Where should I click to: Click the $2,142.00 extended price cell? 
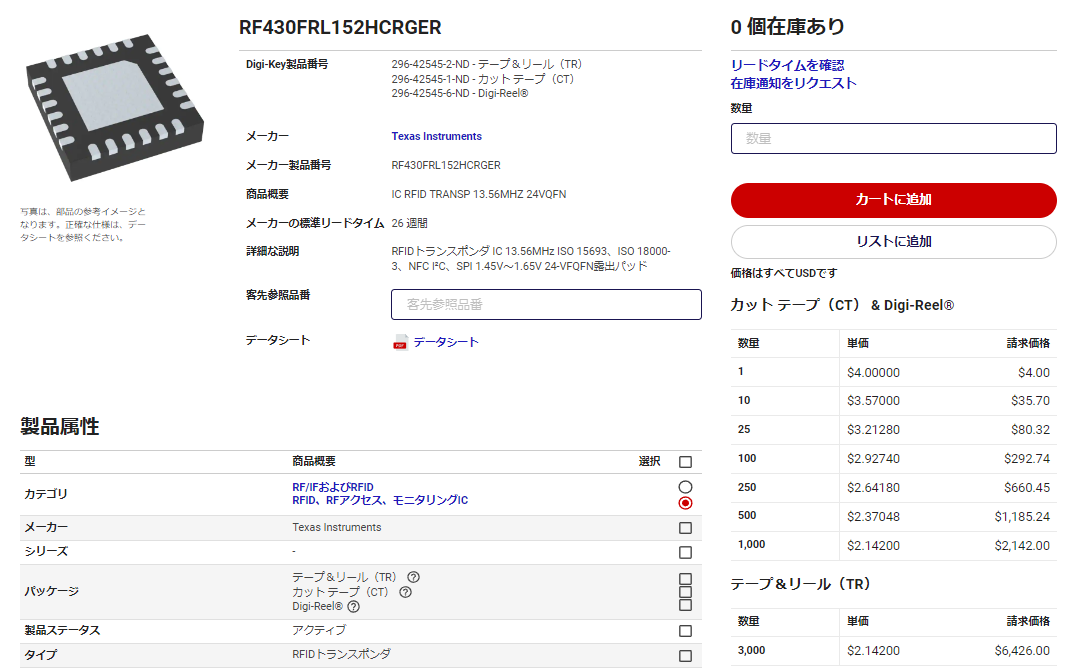tap(1022, 546)
